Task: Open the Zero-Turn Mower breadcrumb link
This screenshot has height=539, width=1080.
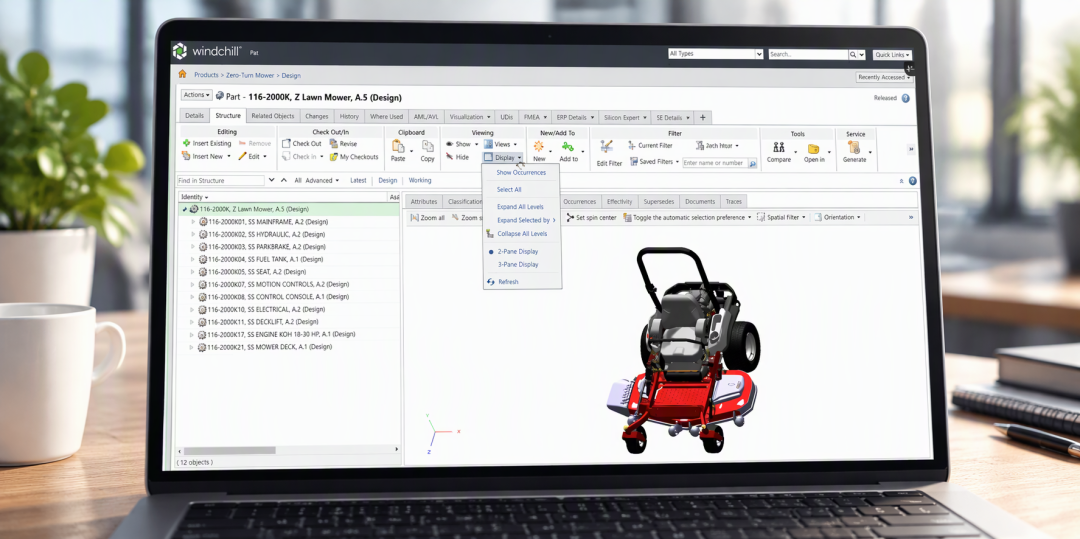Action: pyautogui.click(x=250, y=75)
